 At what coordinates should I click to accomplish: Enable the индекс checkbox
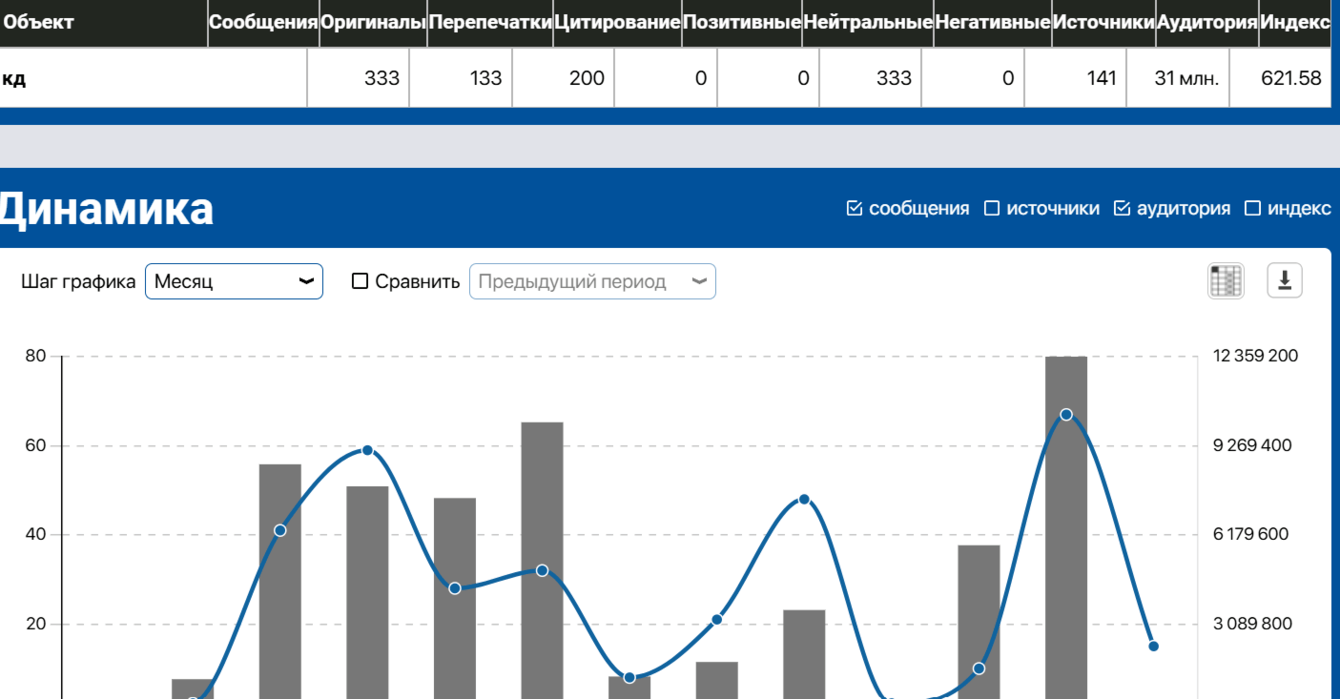[1253, 208]
